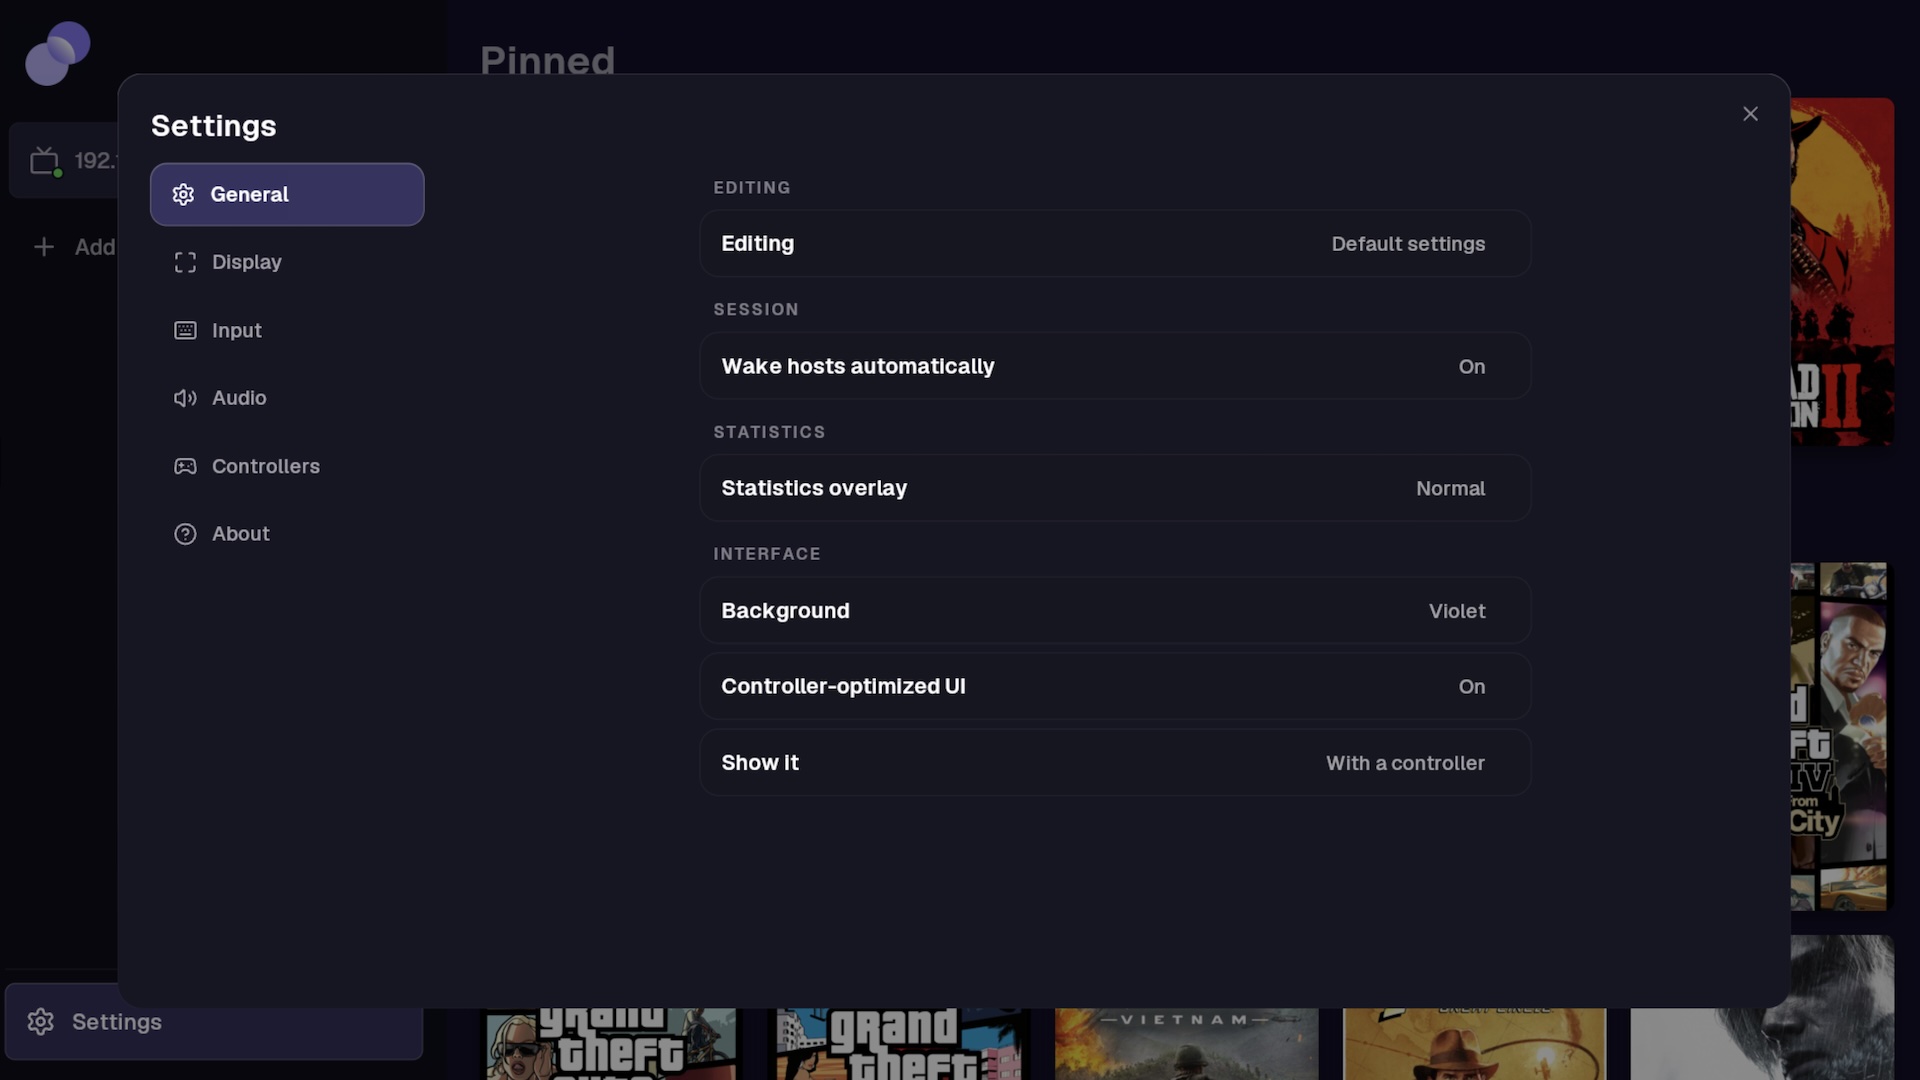Click the Audio speaker icon
This screenshot has width=1920, height=1080.
(185, 398)
